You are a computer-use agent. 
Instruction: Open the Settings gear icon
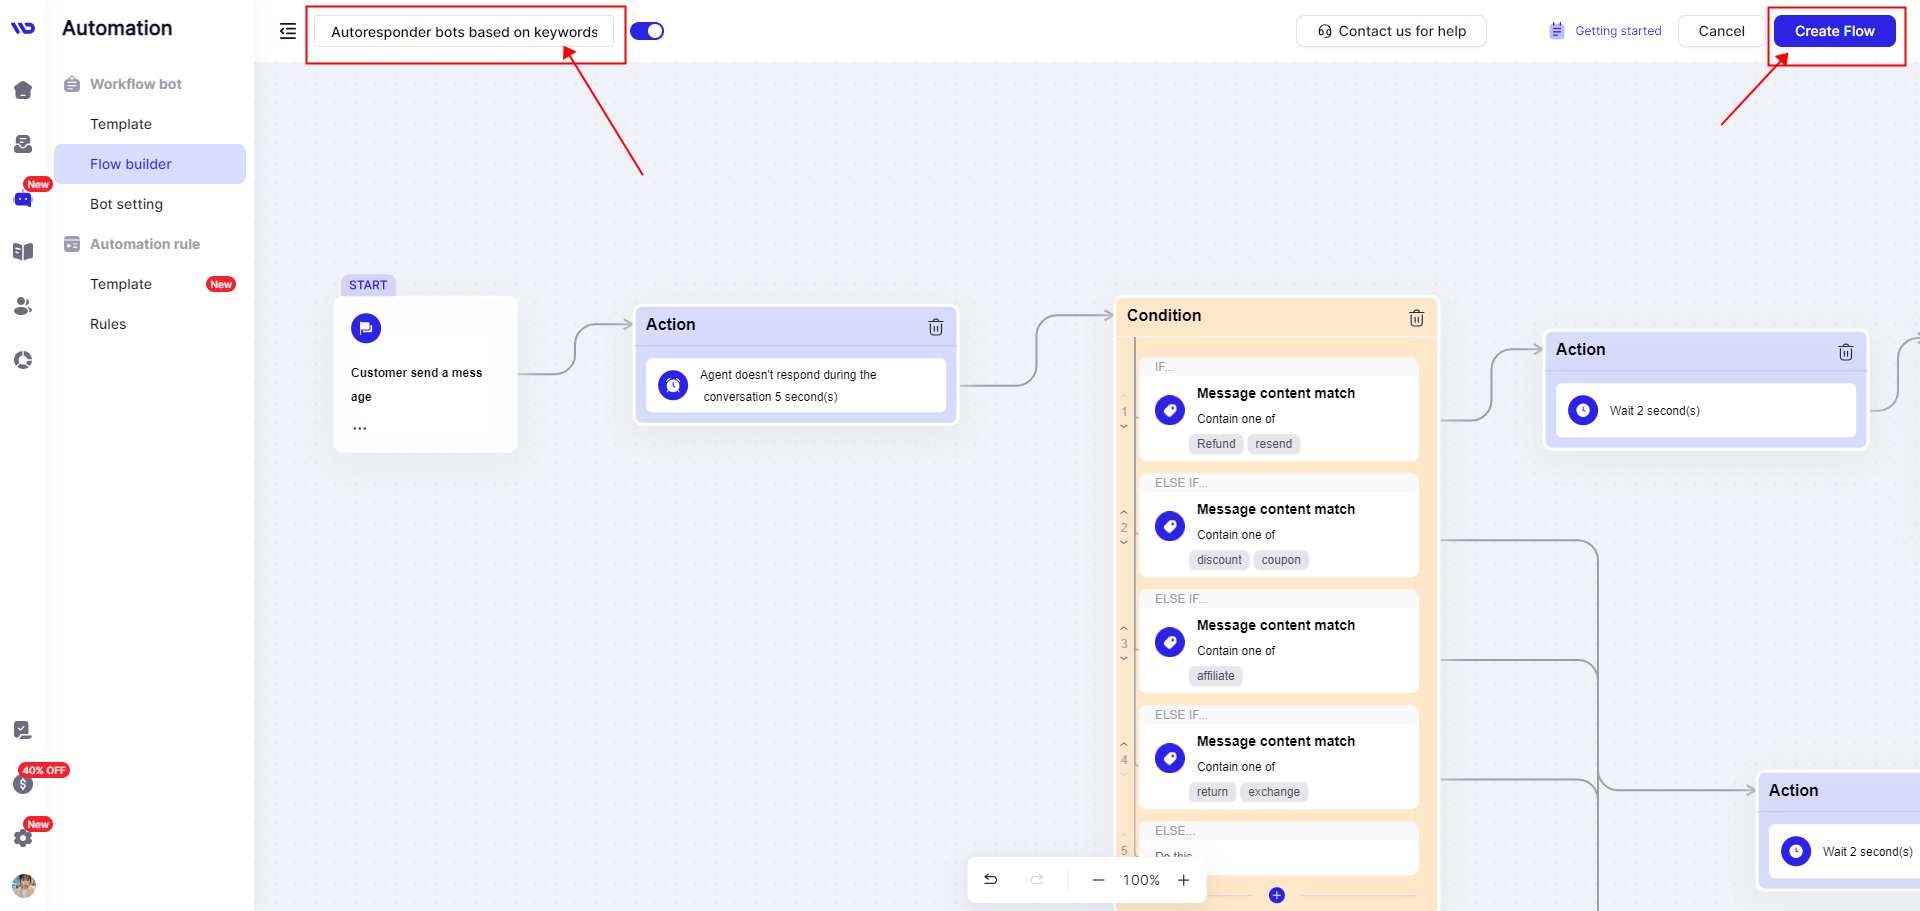coord(23,838)
